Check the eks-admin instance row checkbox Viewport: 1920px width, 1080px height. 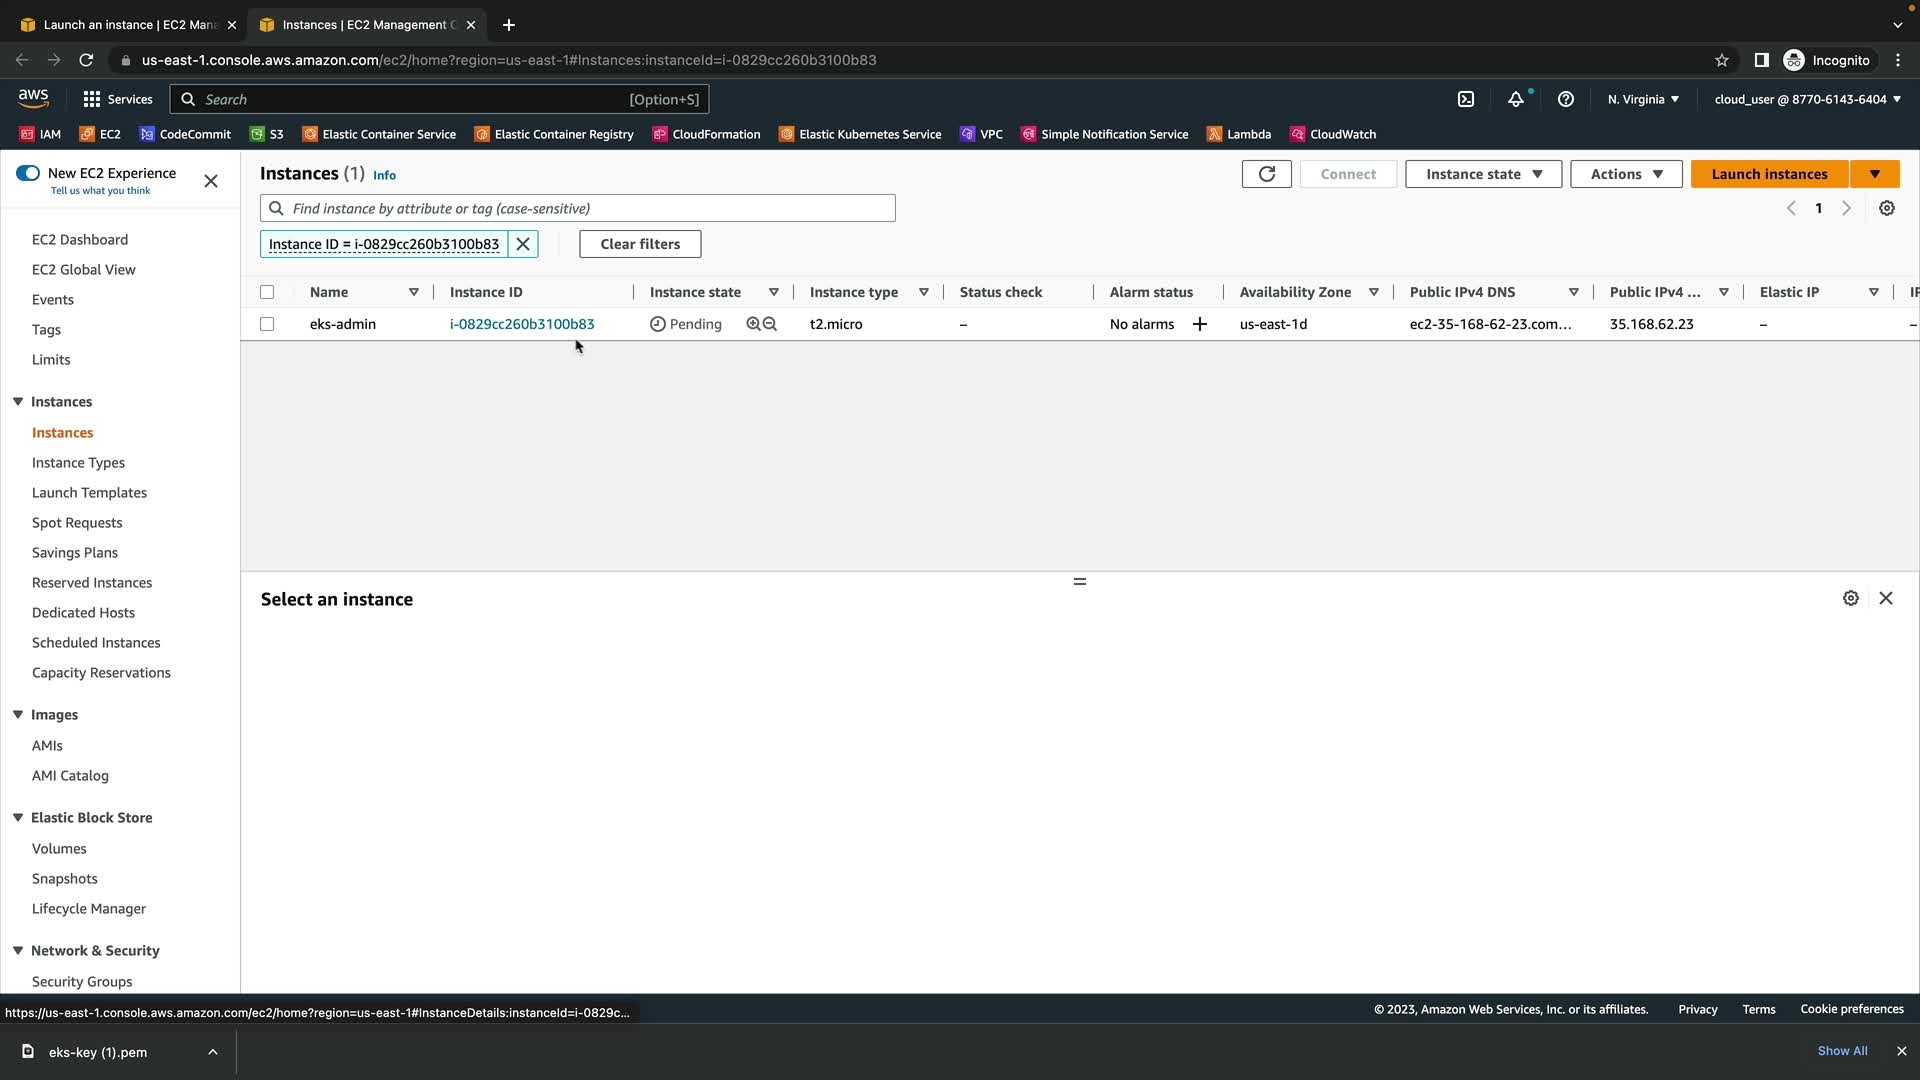[267, 324]
